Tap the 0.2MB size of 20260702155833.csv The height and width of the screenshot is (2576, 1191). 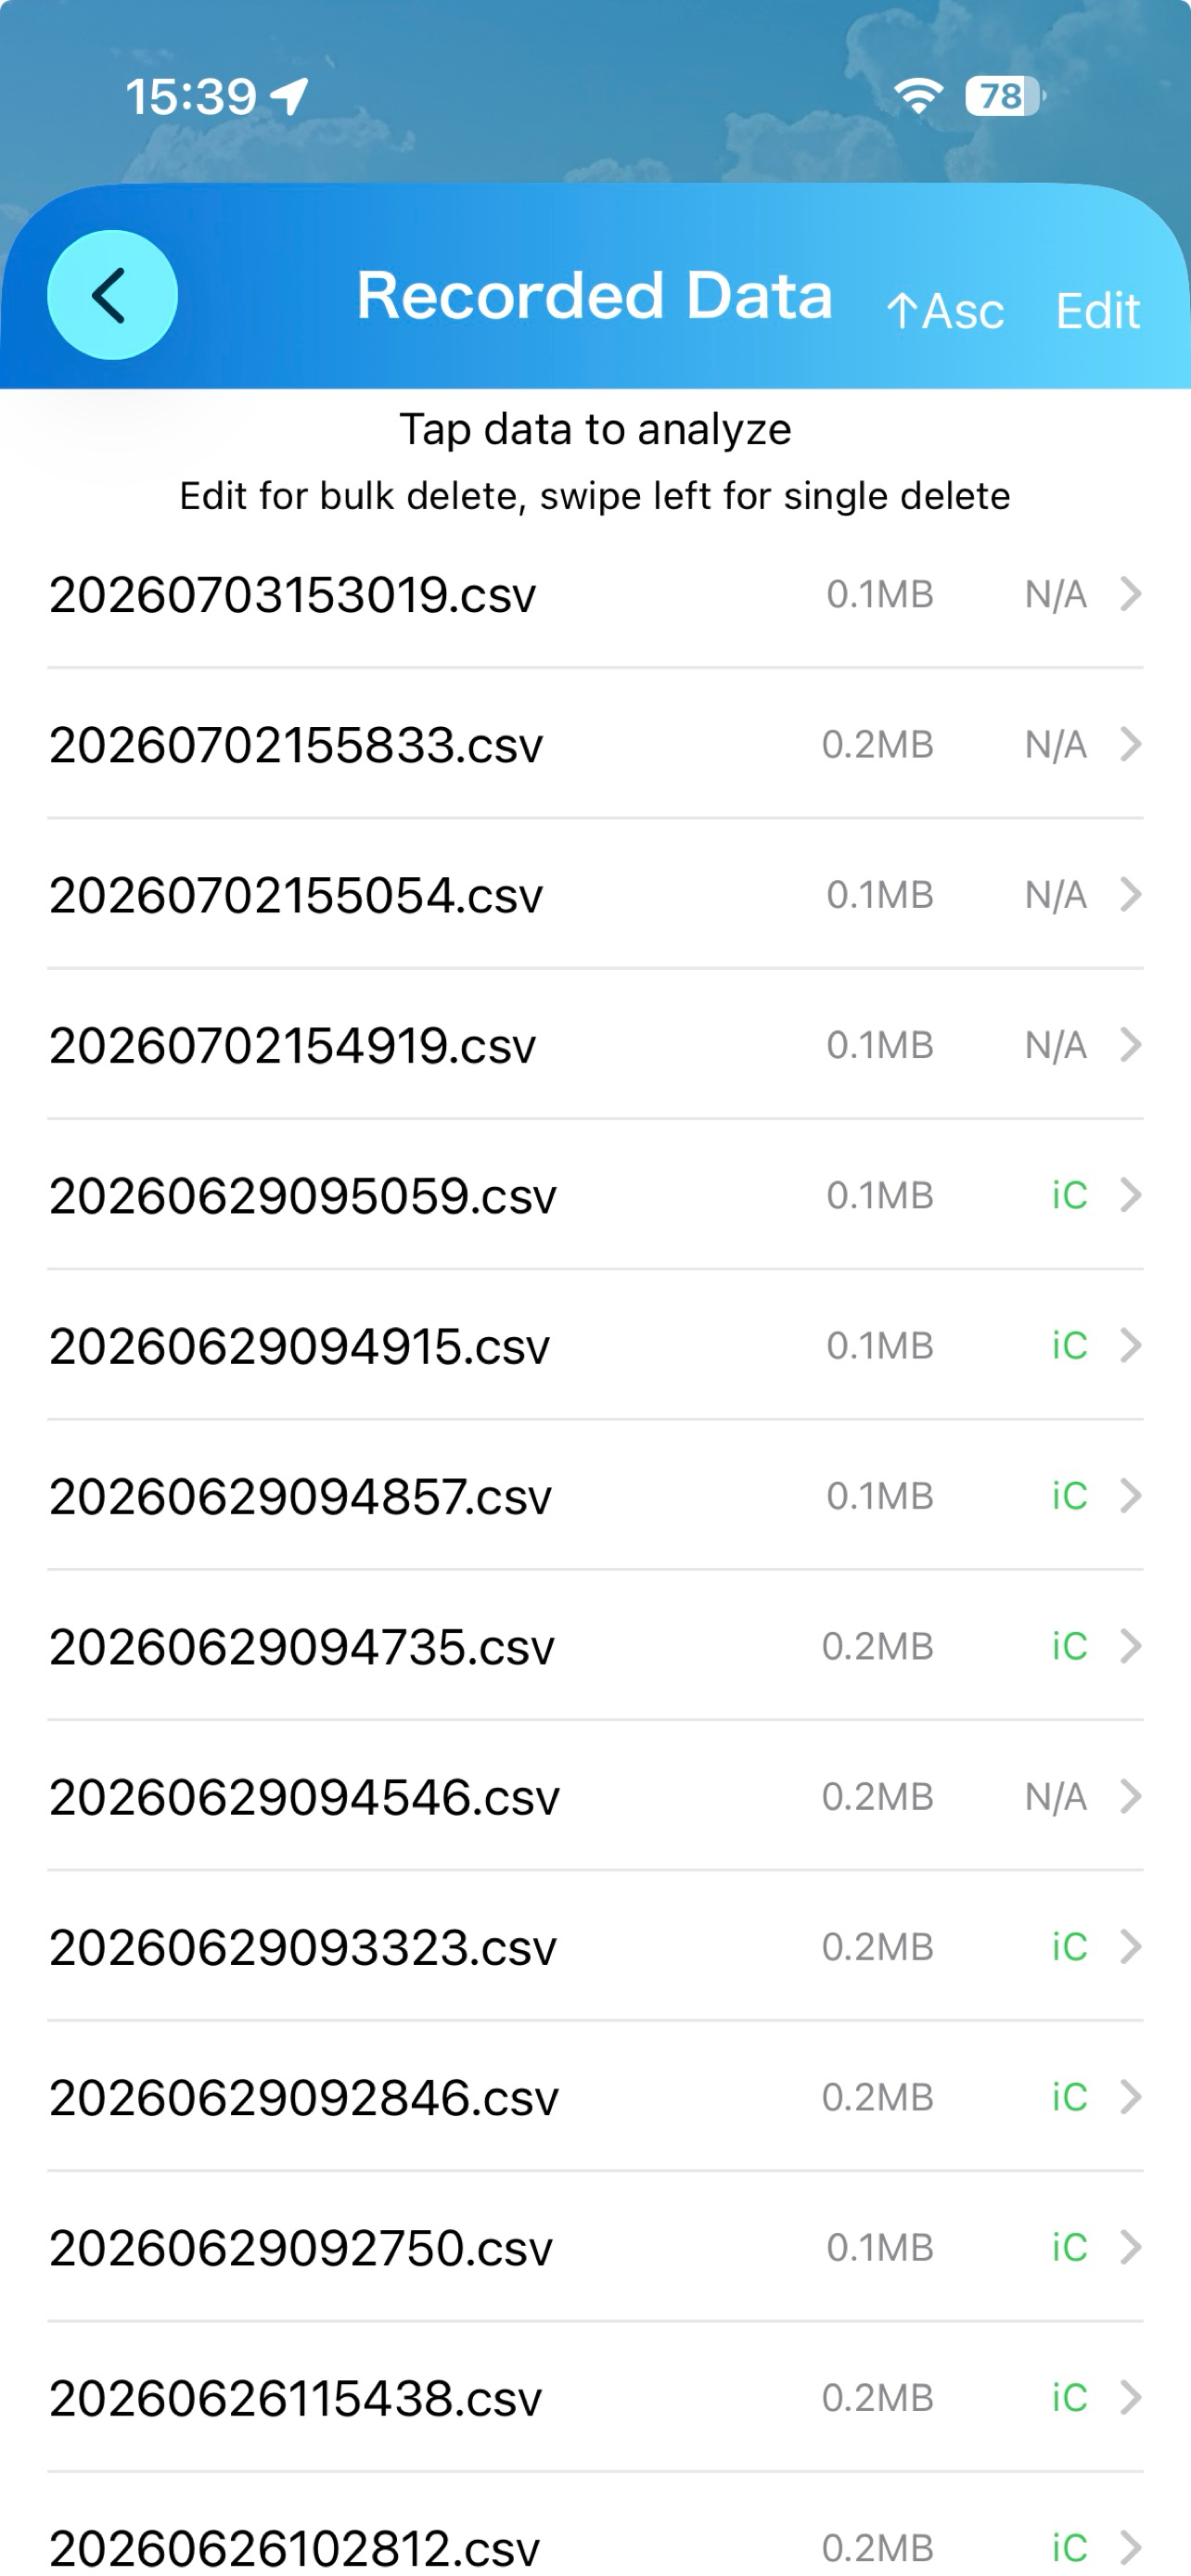878,744
